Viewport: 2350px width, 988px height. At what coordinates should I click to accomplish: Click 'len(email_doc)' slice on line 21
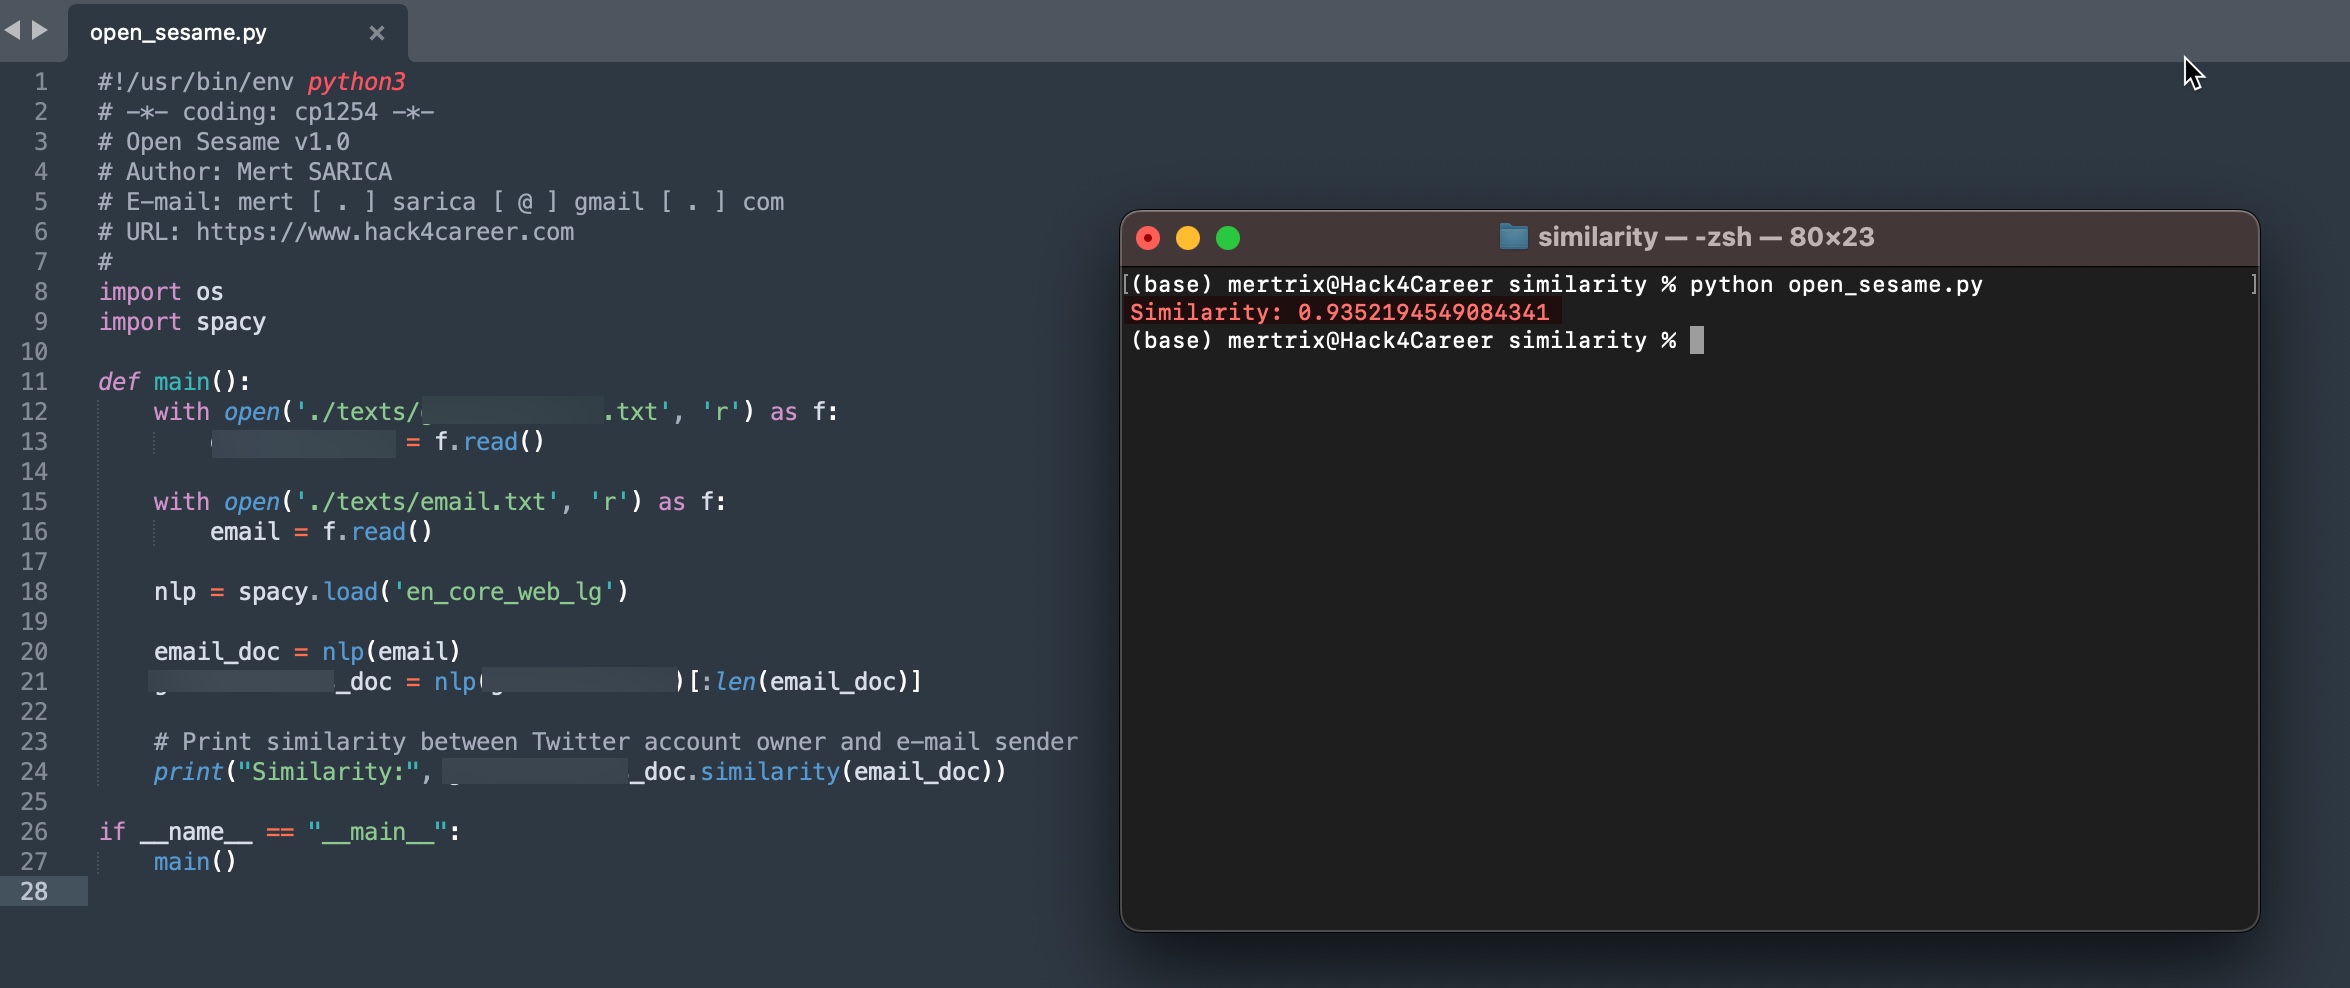[x=811, y=682]
